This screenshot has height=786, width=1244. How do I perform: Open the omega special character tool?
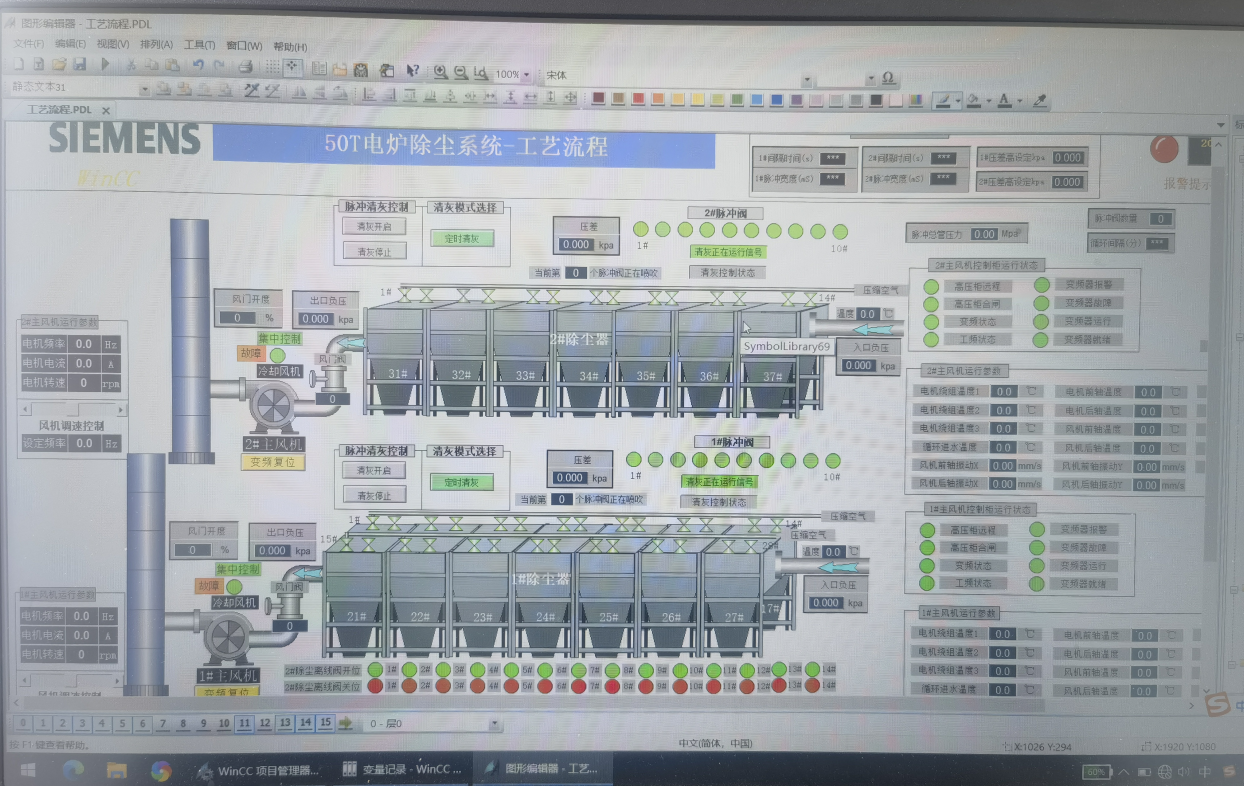887,78
